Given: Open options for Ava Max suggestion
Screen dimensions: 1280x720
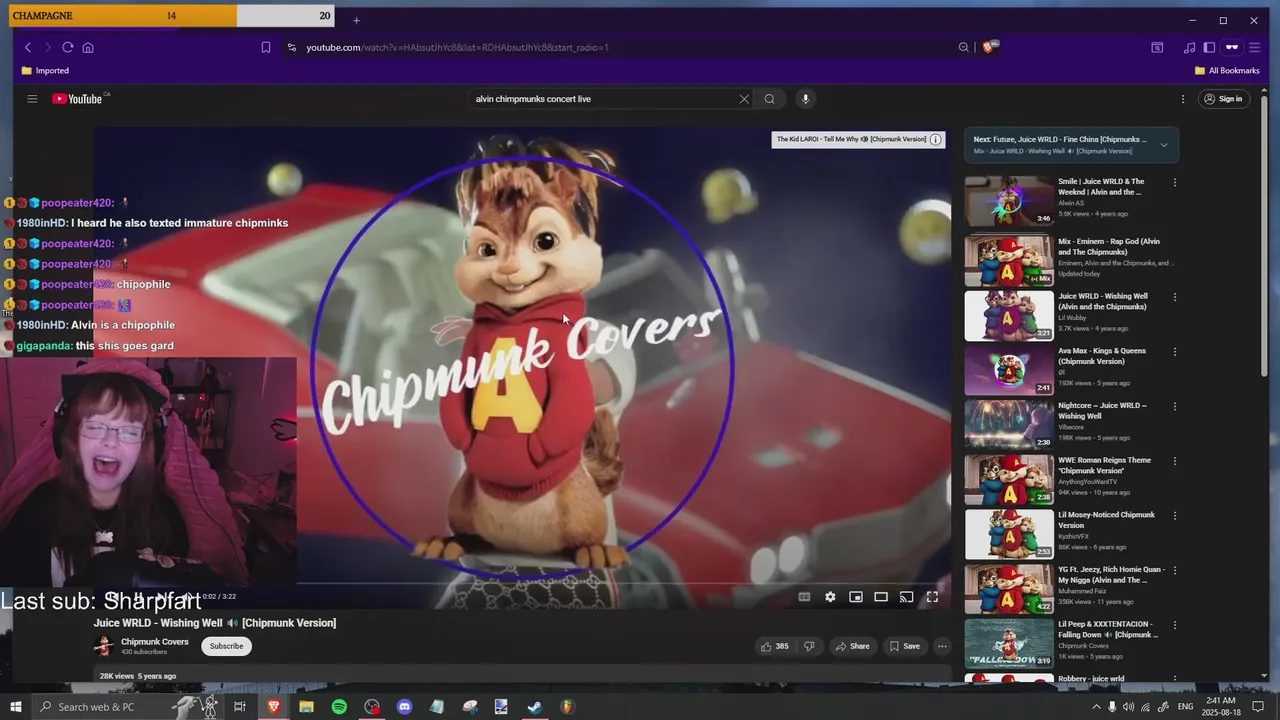Looking at the screenshot, I should click(x=1175, y=352).
